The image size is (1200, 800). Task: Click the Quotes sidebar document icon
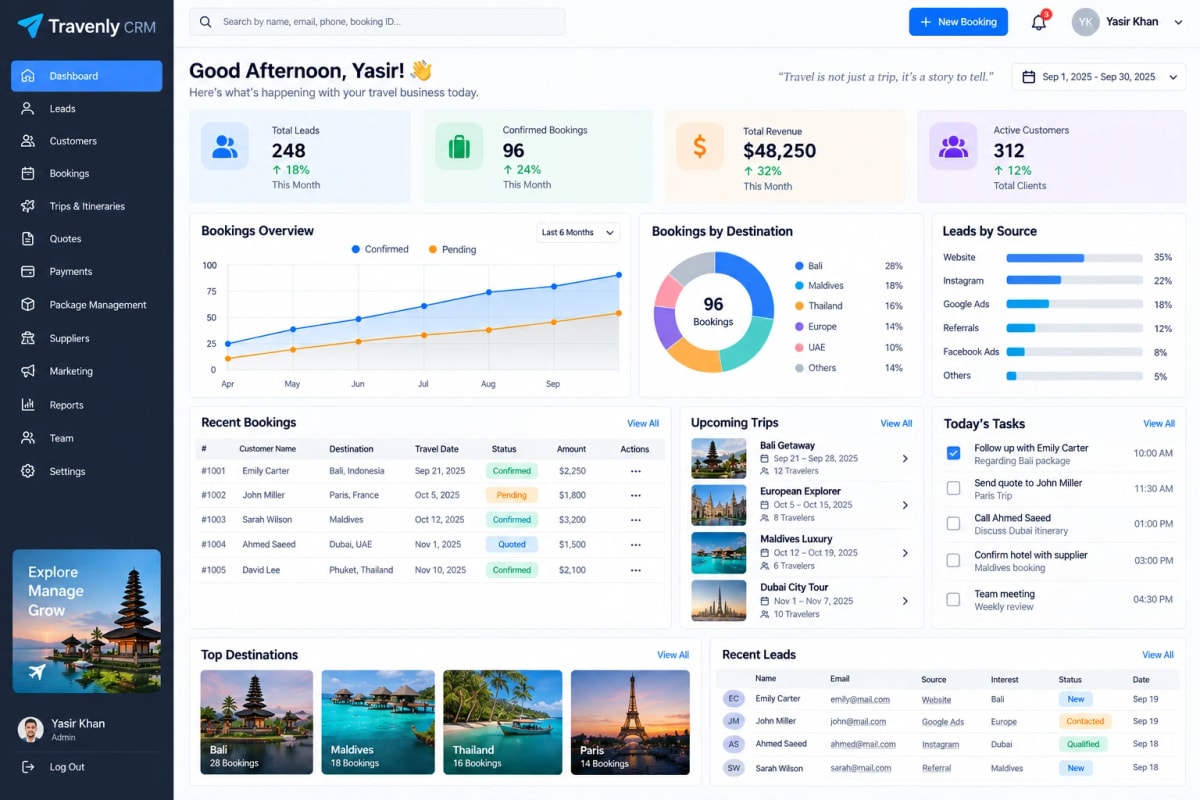point(28,239)
